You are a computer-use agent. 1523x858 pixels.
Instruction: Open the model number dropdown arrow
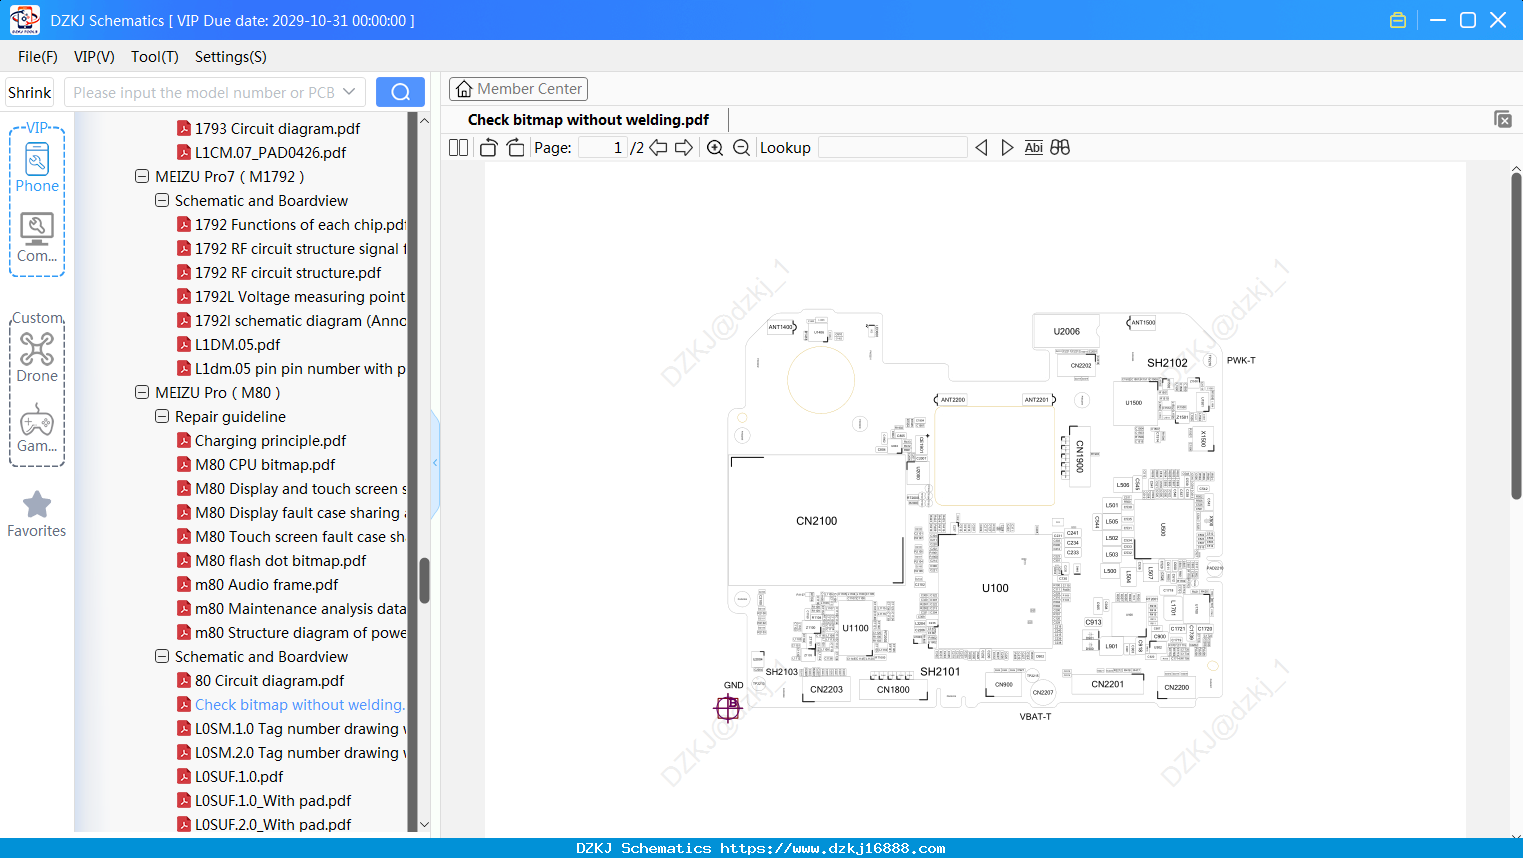coord(349,92)
